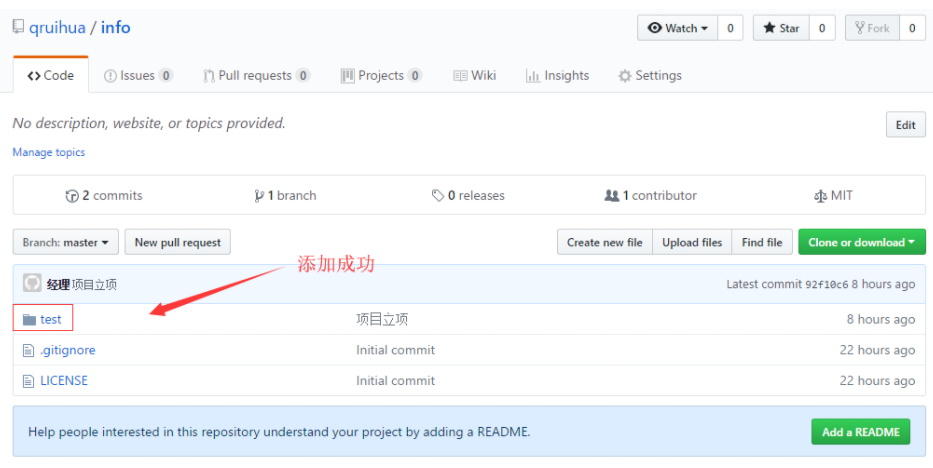Image resolution: width=933 pixels, height=468 pixels.
Task: Open the LICENSE file
Action: (64, 381)
